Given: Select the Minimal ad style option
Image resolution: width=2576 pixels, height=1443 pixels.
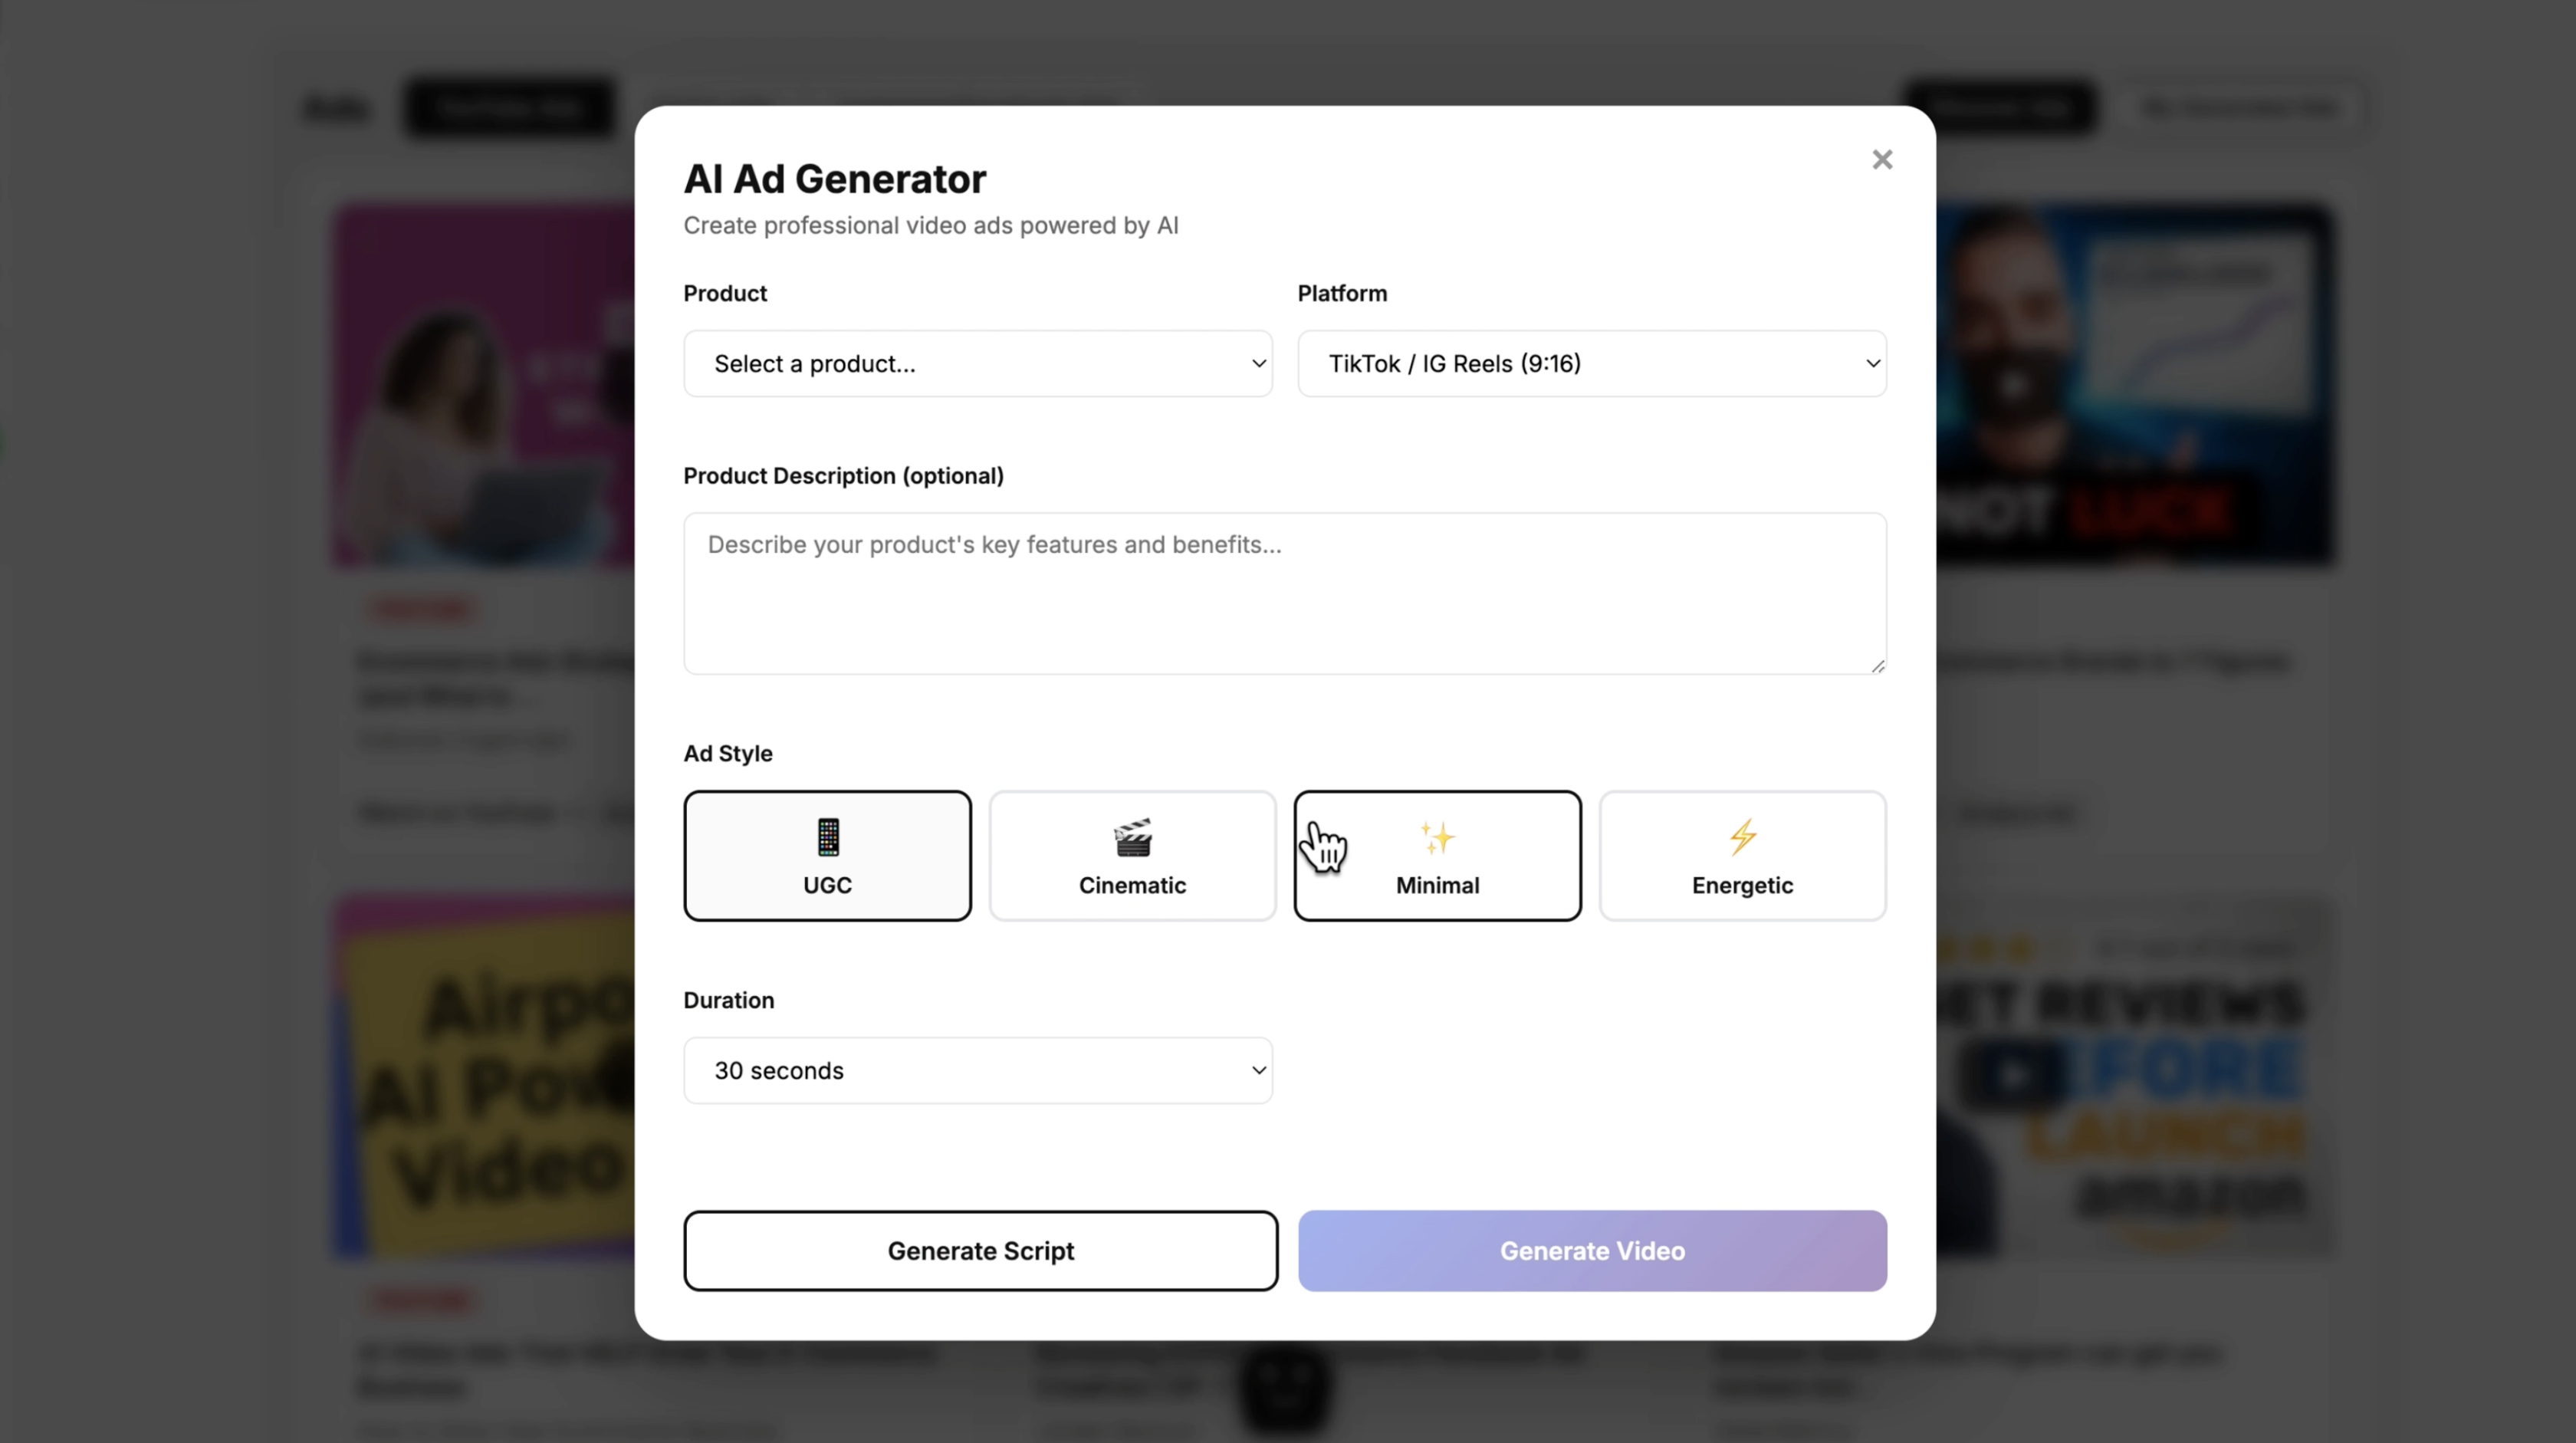Looking at the screenshot, I should (1437, 856).
